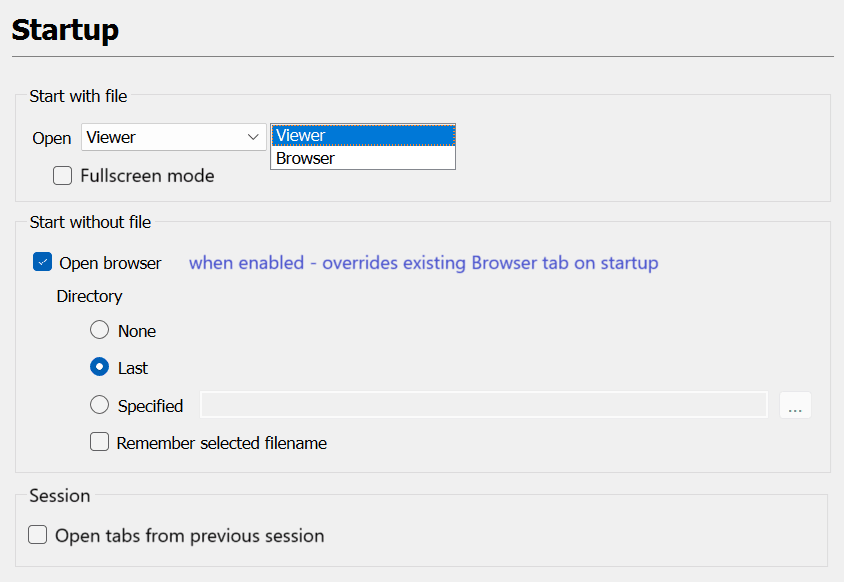Click the browse ellipsis button
The image size is (844, 582).
click(795, 405)
